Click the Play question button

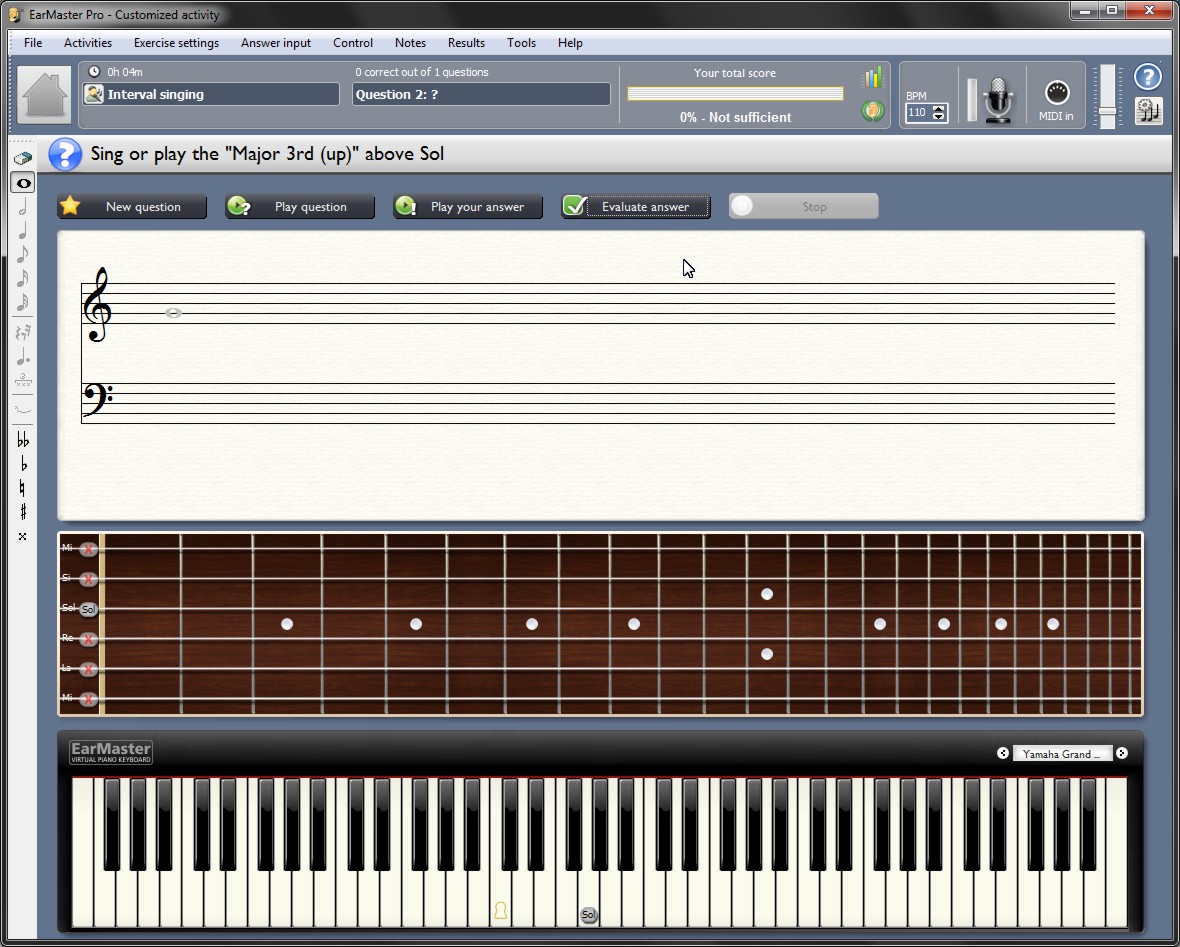click(x=300, y=207)
